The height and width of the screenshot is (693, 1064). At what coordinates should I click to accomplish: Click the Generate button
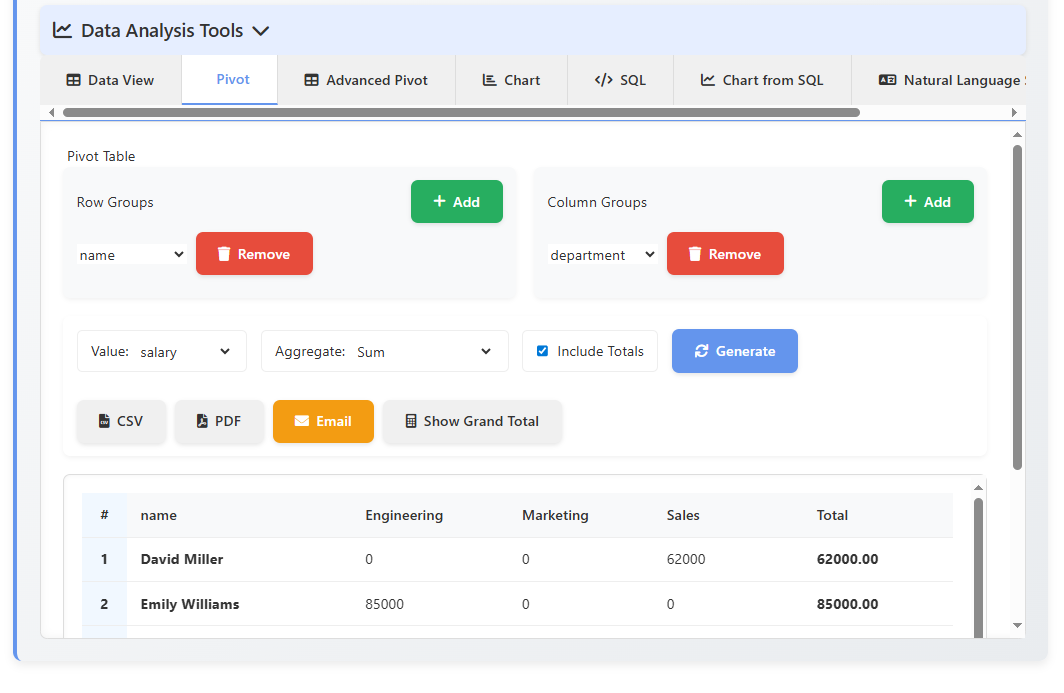point(735,350)
